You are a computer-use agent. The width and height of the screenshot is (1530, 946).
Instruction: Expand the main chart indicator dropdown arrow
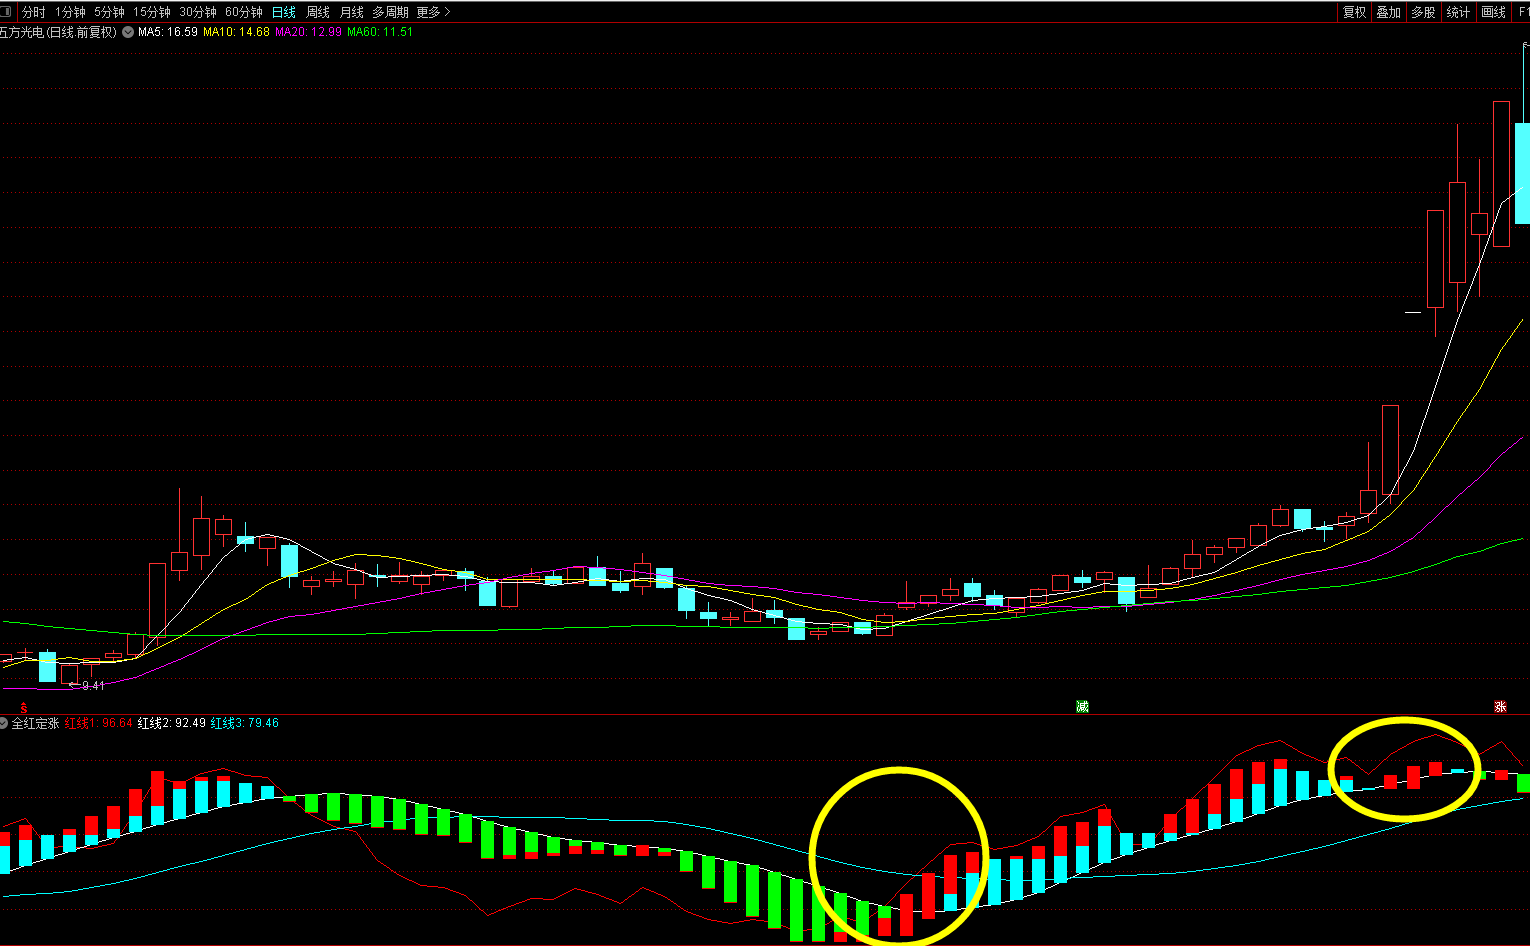coord(128,32)
